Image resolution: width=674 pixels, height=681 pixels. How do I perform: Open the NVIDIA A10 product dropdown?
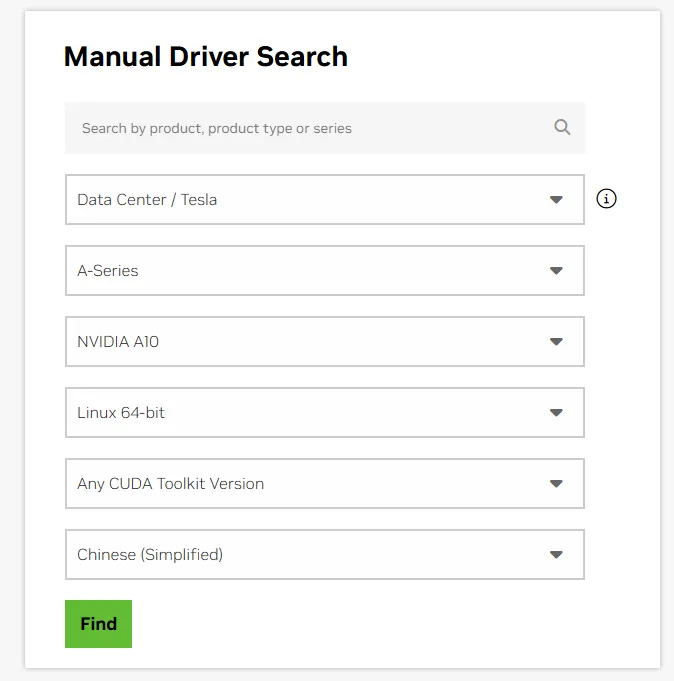click(x=325, y=341)
